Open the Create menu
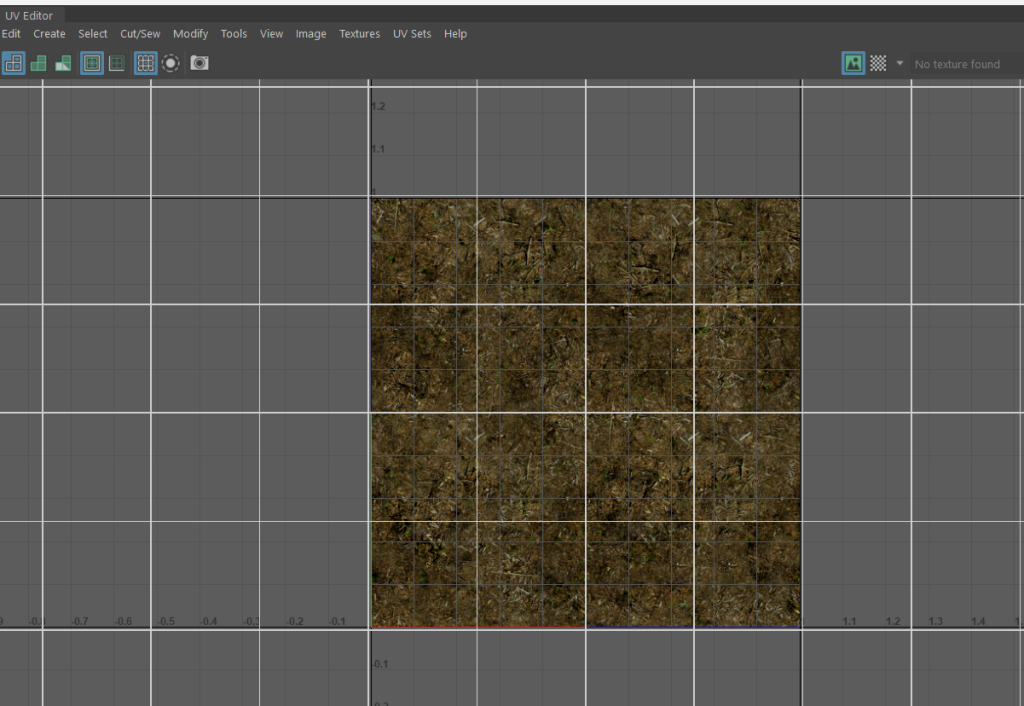 (x=49, y=34)
